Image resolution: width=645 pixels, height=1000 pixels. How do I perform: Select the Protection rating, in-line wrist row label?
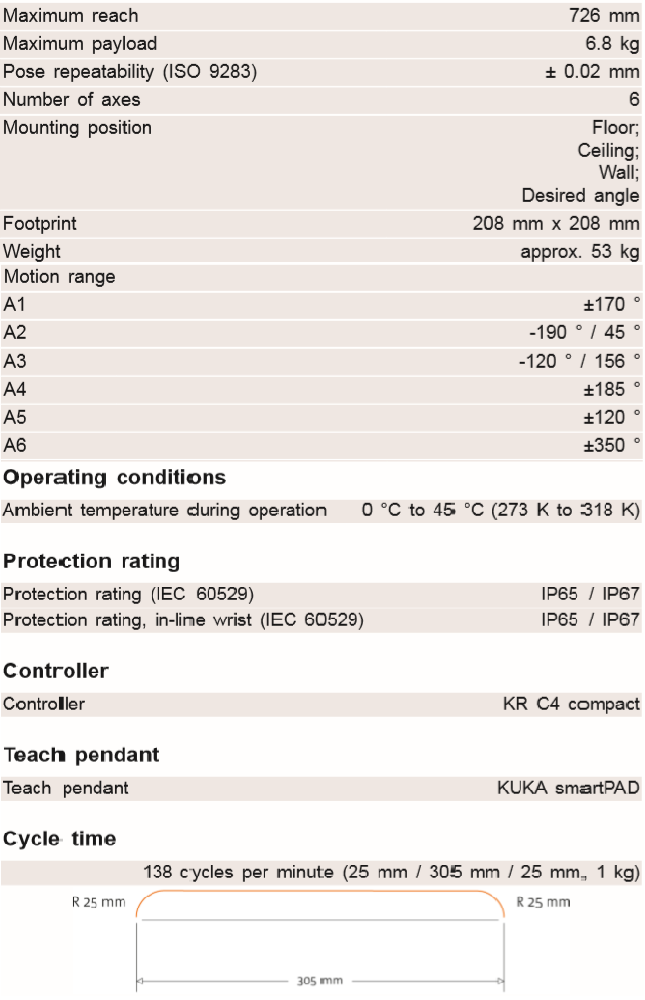pyautogui.click(x=183, y=620)
